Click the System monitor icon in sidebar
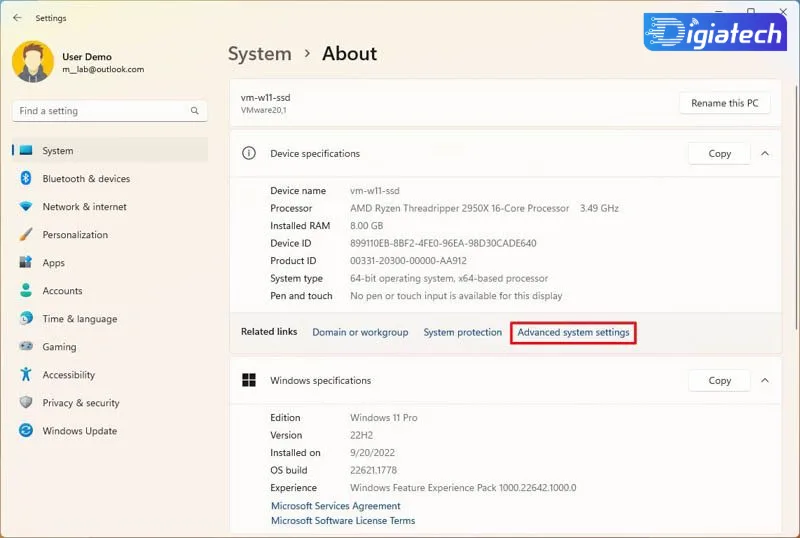 (x=26, y=151)
